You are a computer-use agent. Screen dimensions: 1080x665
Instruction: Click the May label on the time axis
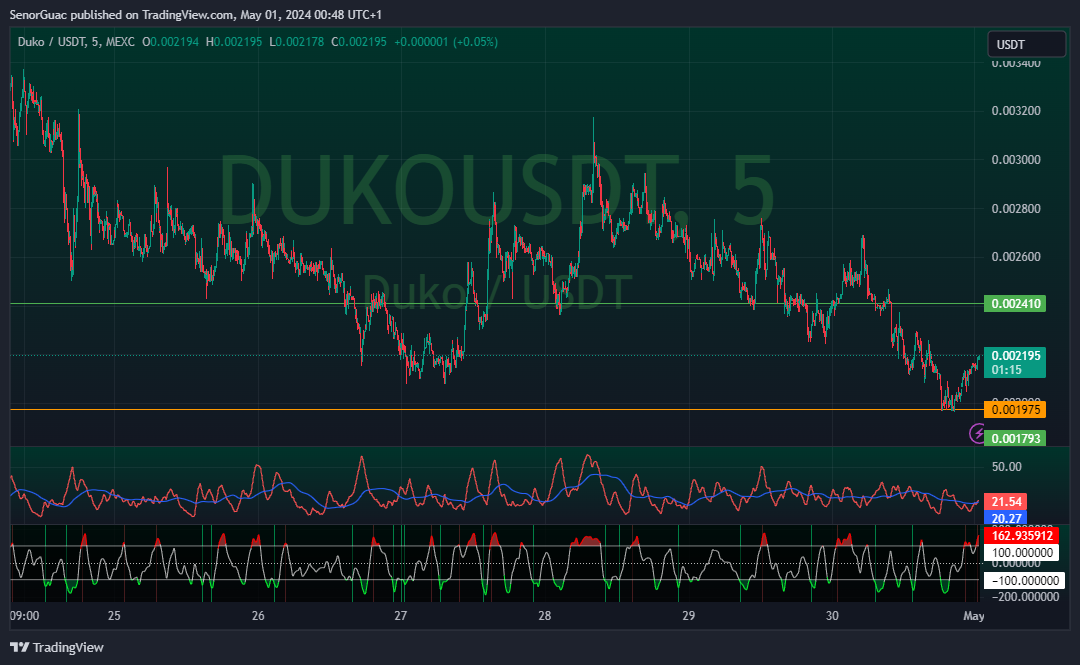click(x=974, y=616)
